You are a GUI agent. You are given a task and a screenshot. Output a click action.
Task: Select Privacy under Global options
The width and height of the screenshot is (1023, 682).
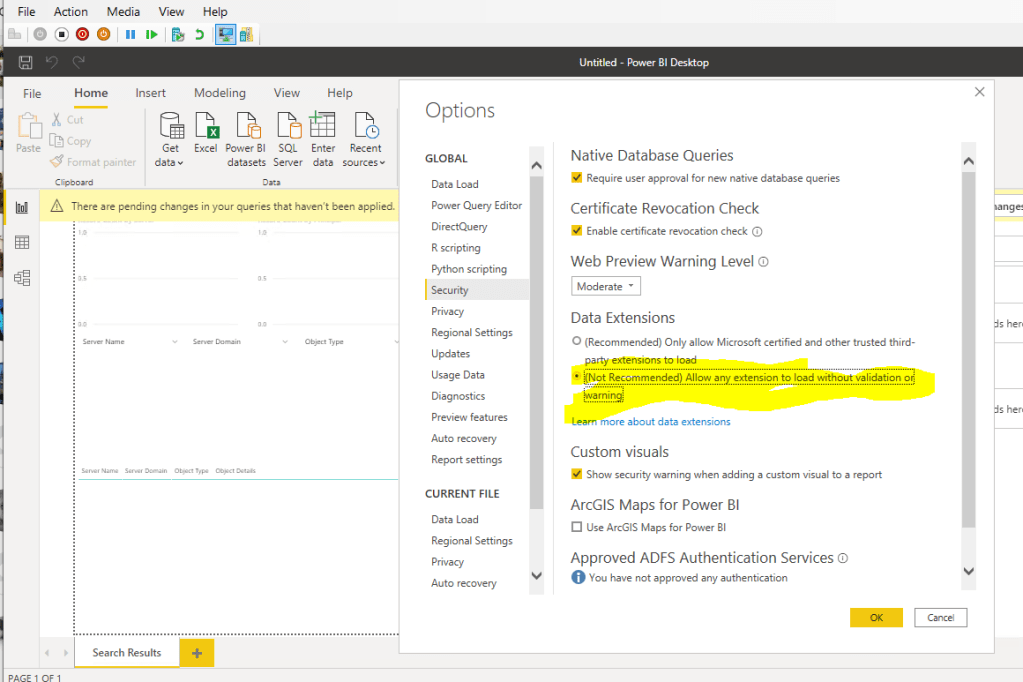coord(447,312)
